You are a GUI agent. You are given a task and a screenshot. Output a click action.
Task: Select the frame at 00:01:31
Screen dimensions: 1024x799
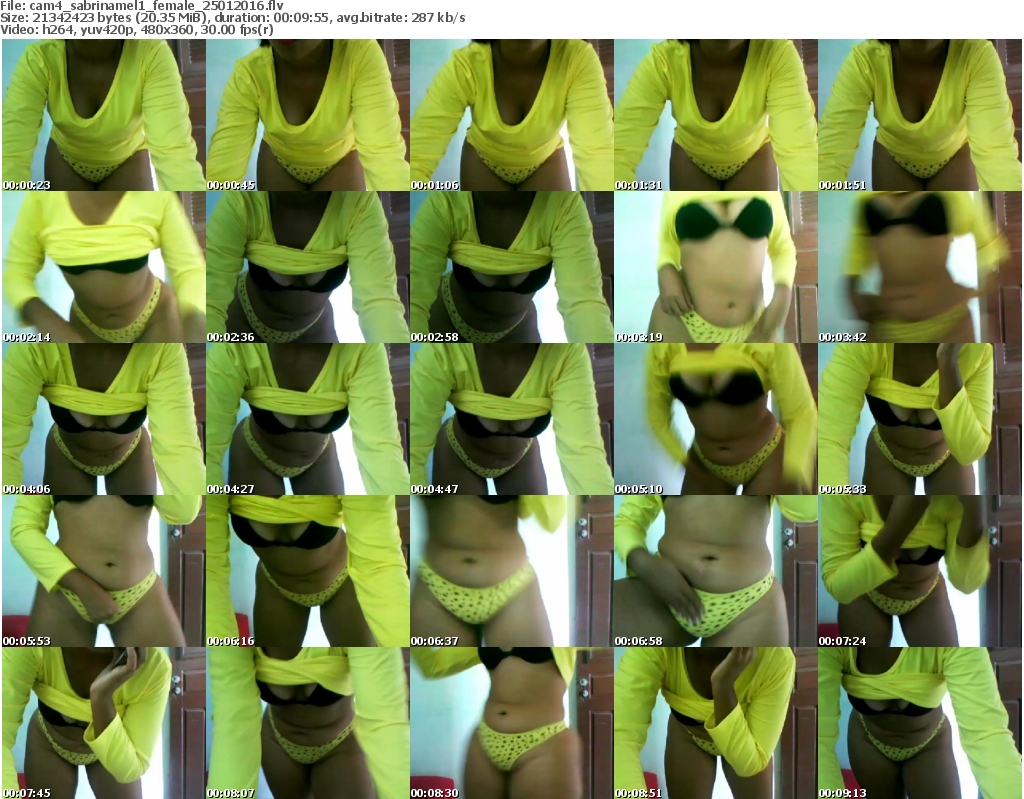pos(716,115)
